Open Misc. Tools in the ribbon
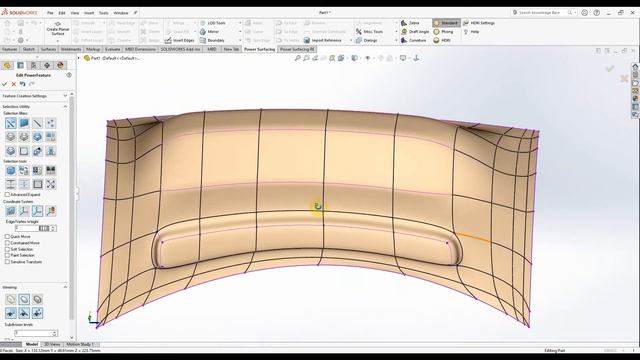This screenshot has width=640, height=360. [x=369, y=31]
